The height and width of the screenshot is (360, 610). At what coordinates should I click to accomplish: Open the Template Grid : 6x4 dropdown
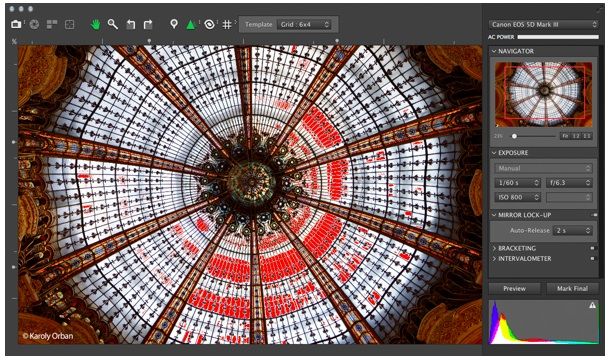(x=304, y=25)
